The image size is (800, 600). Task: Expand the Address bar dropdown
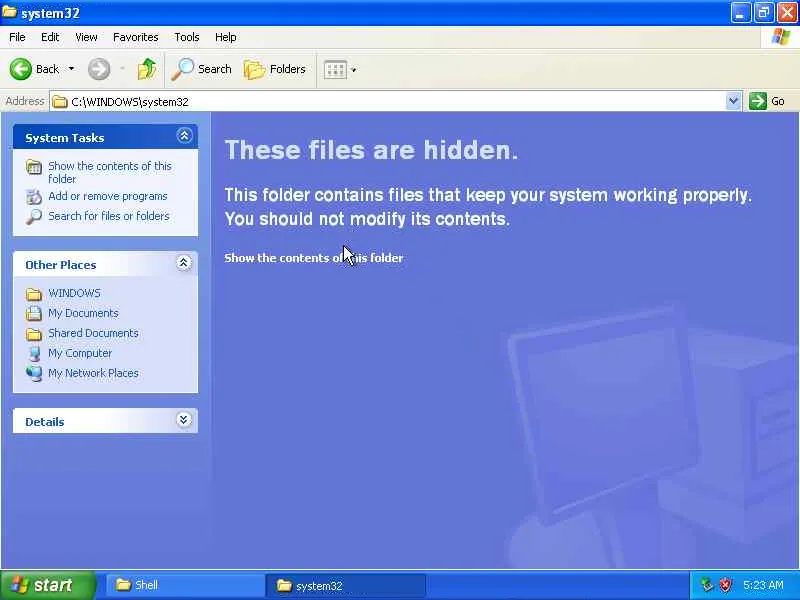pyautogui.click(x=733, y=101)
